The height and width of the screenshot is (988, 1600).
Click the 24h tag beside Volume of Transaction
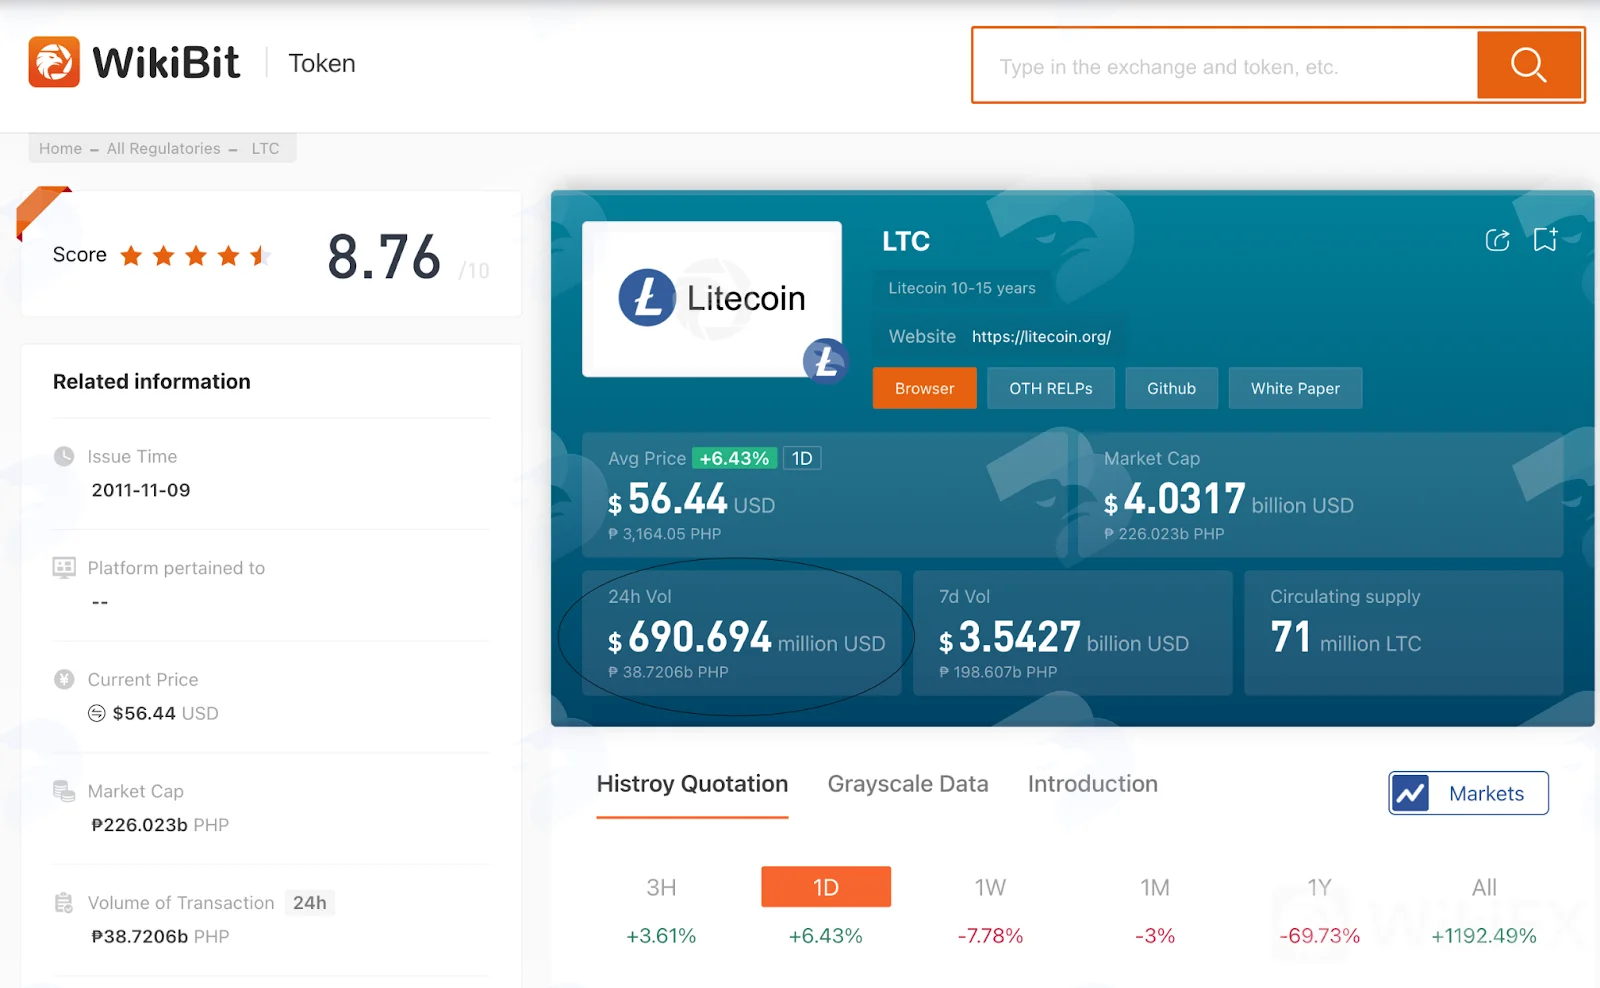pos(310,903)
